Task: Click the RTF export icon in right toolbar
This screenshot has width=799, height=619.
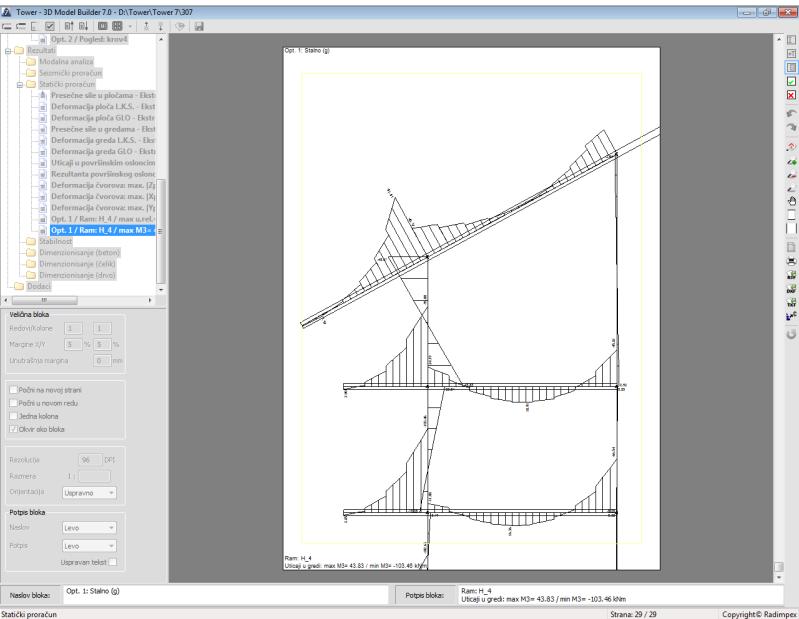Action: 791,275
